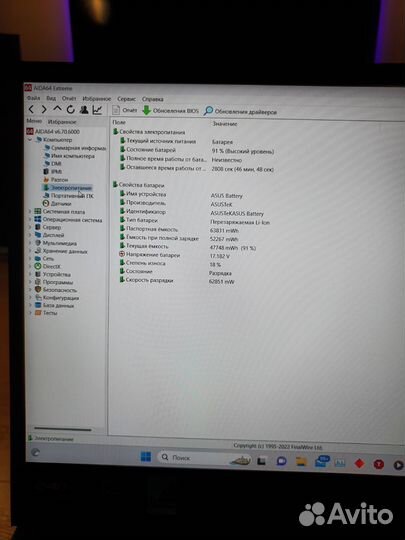The image size is (405, 540).
Task: Open Имя компьютера tree item
Action: [x=69, y=156]
